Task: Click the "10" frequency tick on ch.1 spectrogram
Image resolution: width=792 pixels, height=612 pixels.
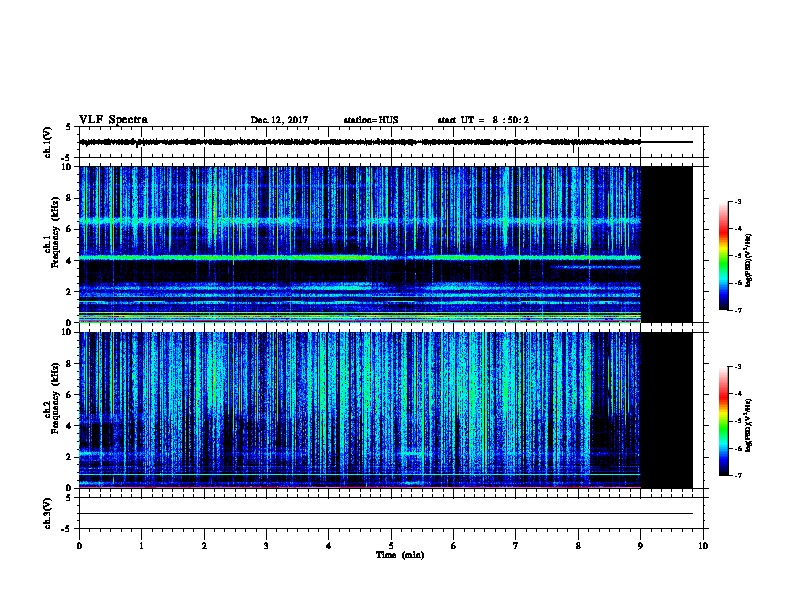Action: (68, 167)
